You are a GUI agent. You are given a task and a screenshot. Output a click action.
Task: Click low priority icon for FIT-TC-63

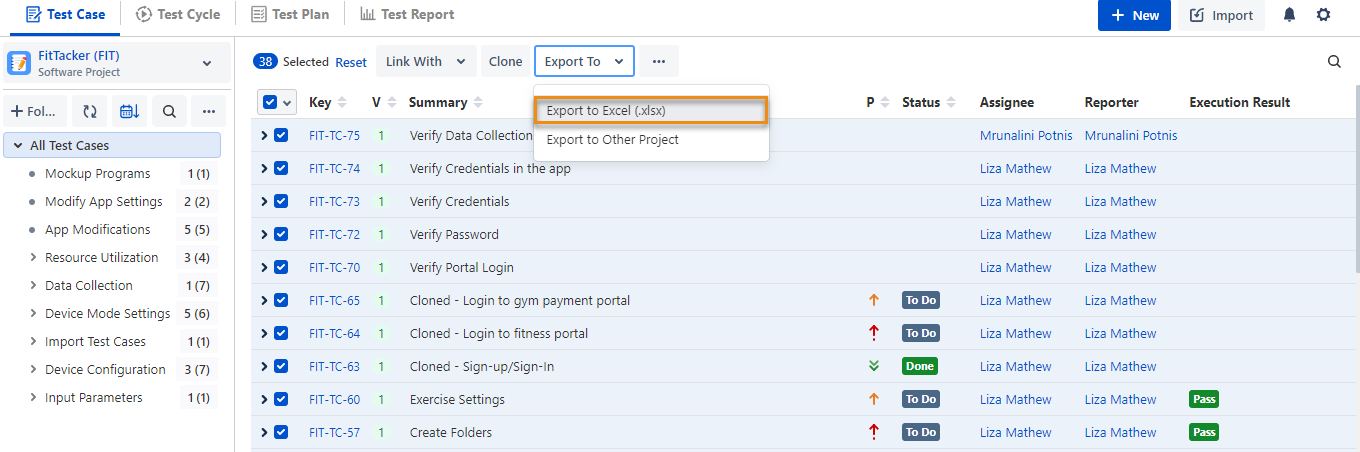tap(874, 366)
